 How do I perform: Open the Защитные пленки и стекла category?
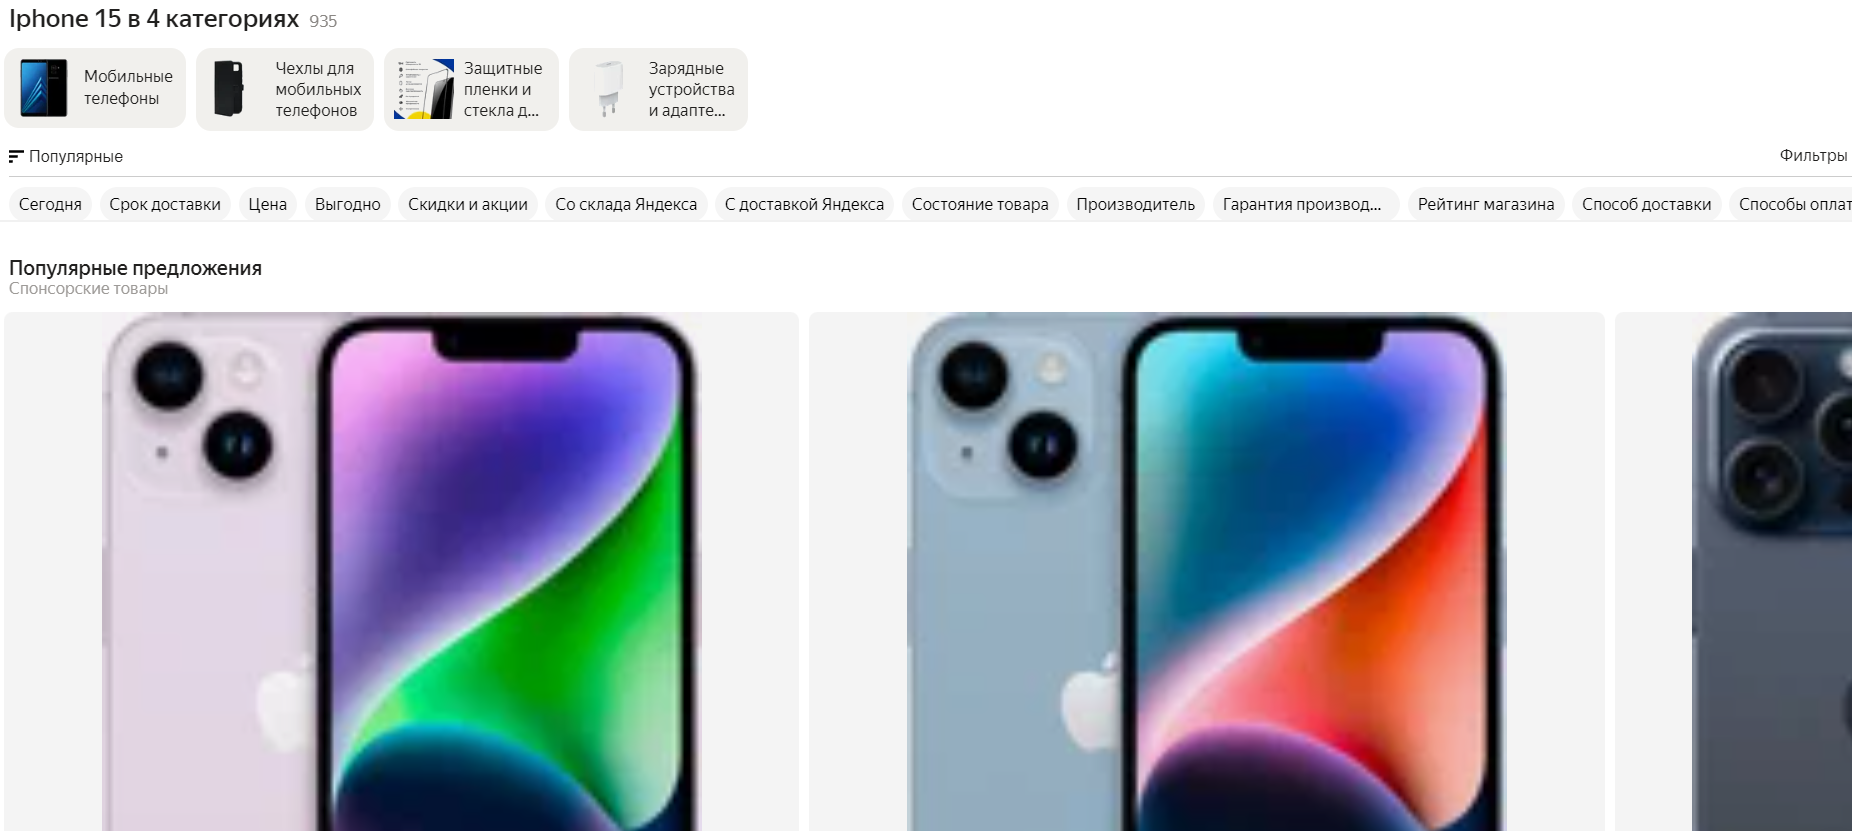tap(471, 89)
